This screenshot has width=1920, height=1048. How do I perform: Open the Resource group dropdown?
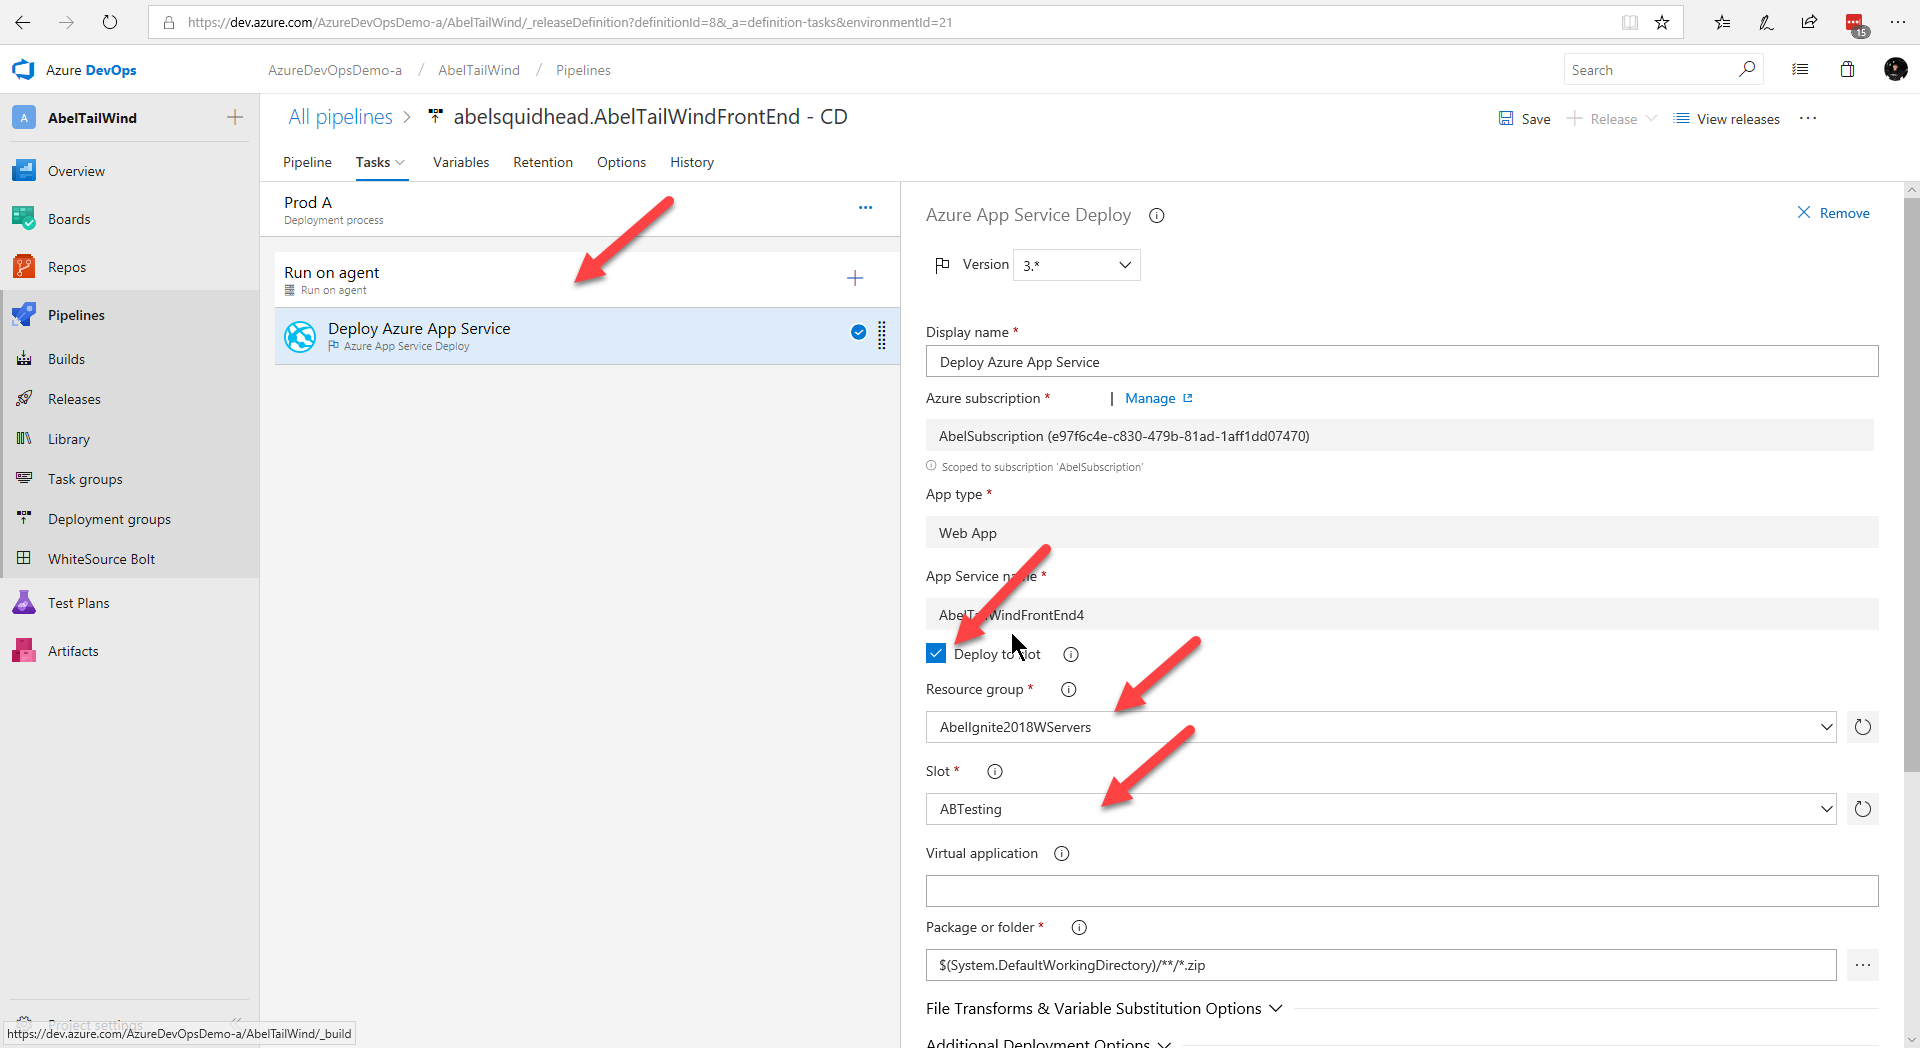tap(1381, 727)
